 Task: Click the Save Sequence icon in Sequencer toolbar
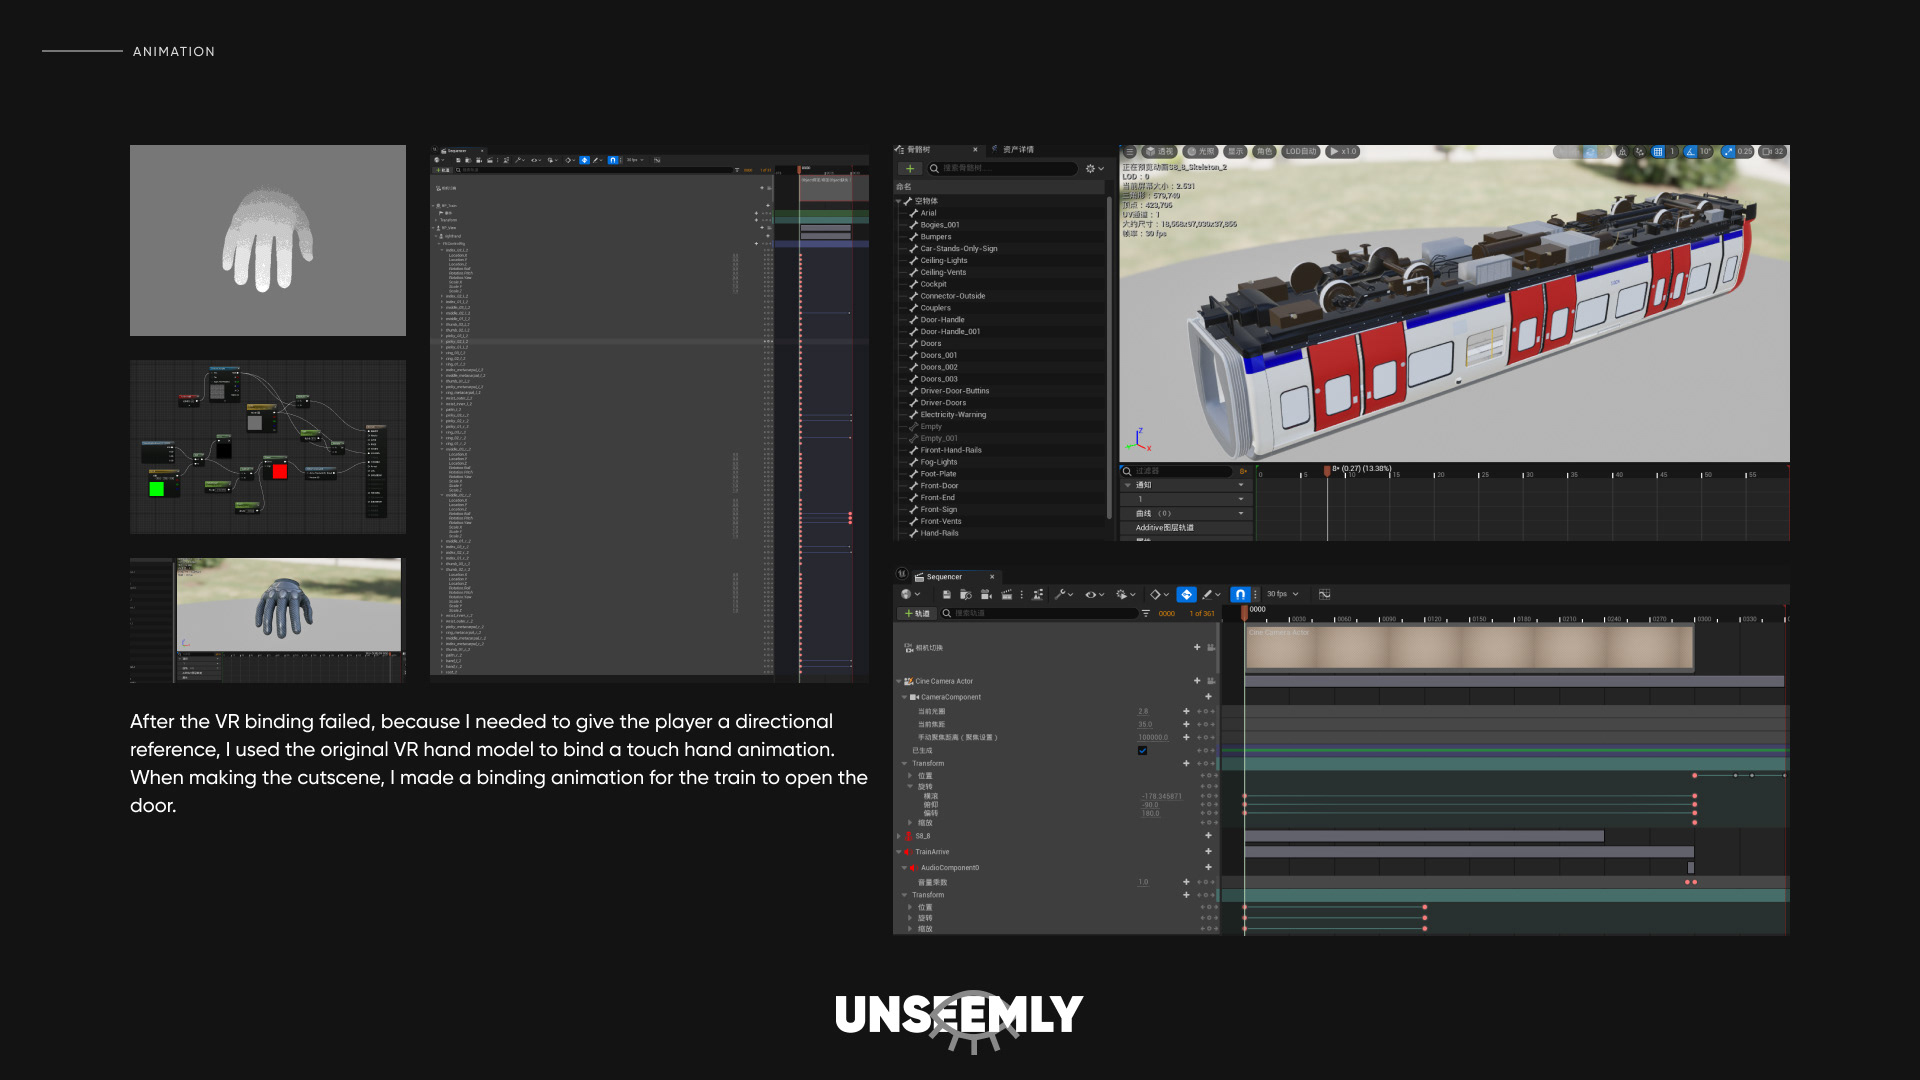point(946,594)
